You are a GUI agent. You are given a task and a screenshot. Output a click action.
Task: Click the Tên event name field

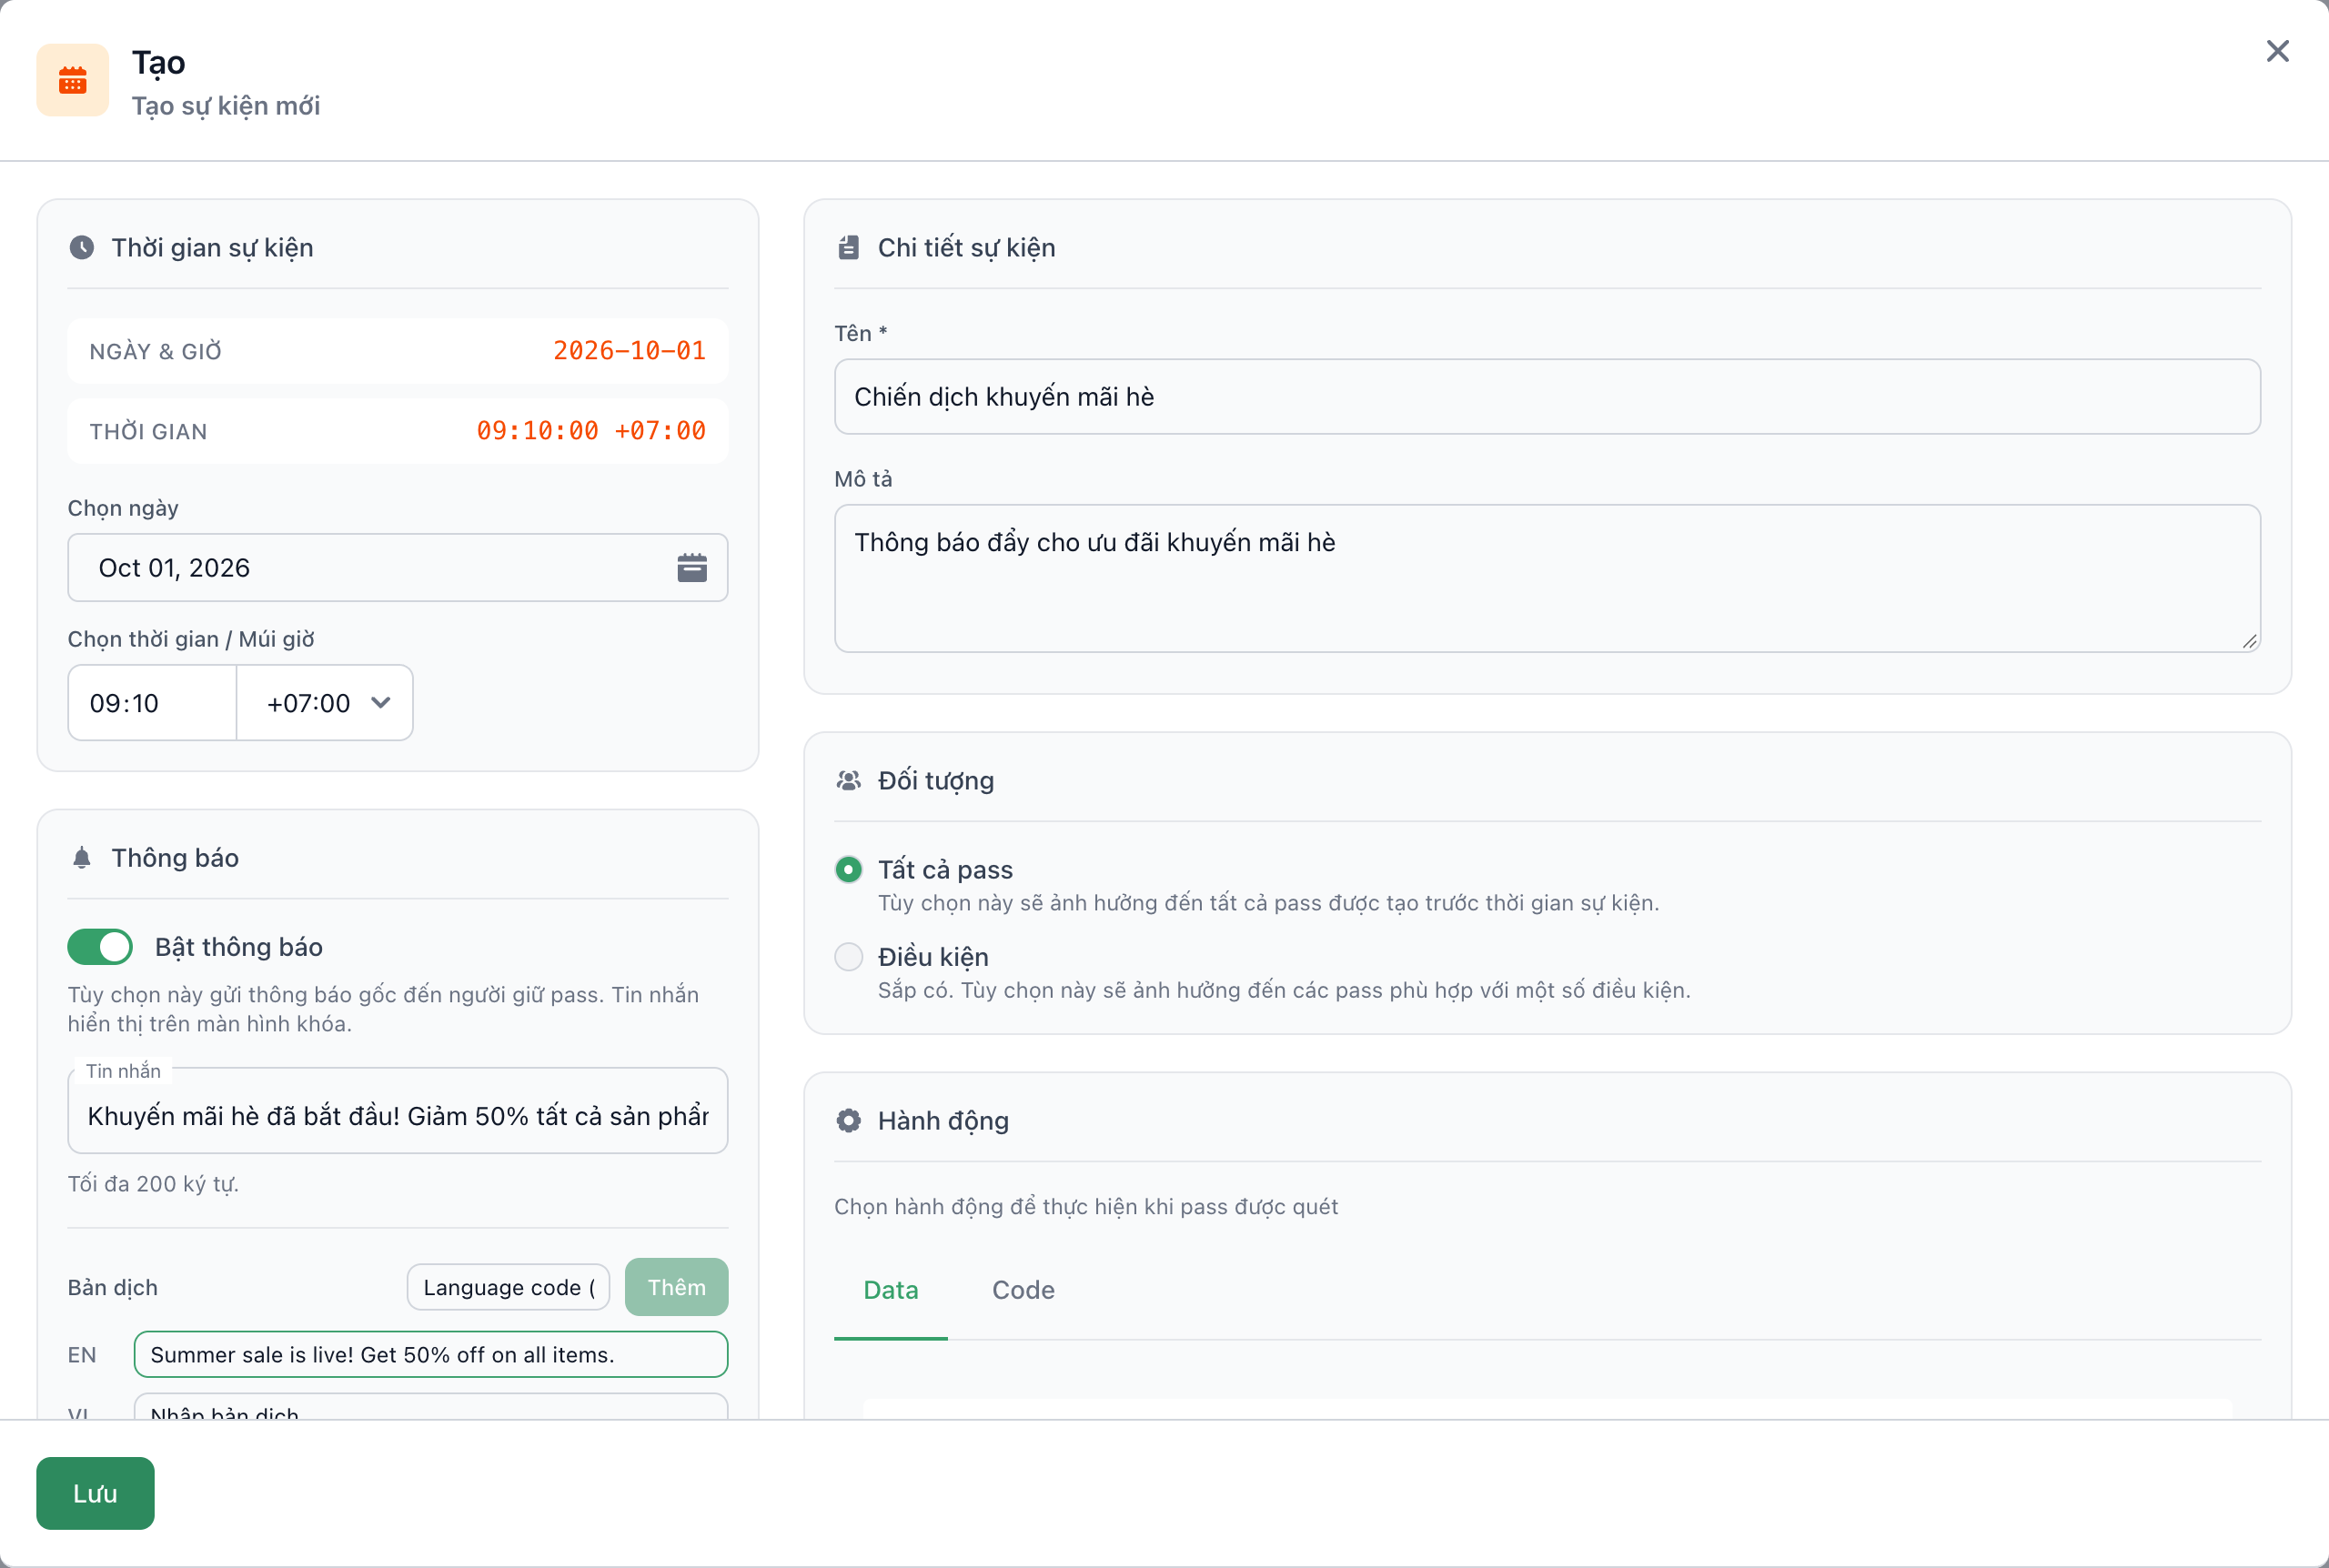1546,396
